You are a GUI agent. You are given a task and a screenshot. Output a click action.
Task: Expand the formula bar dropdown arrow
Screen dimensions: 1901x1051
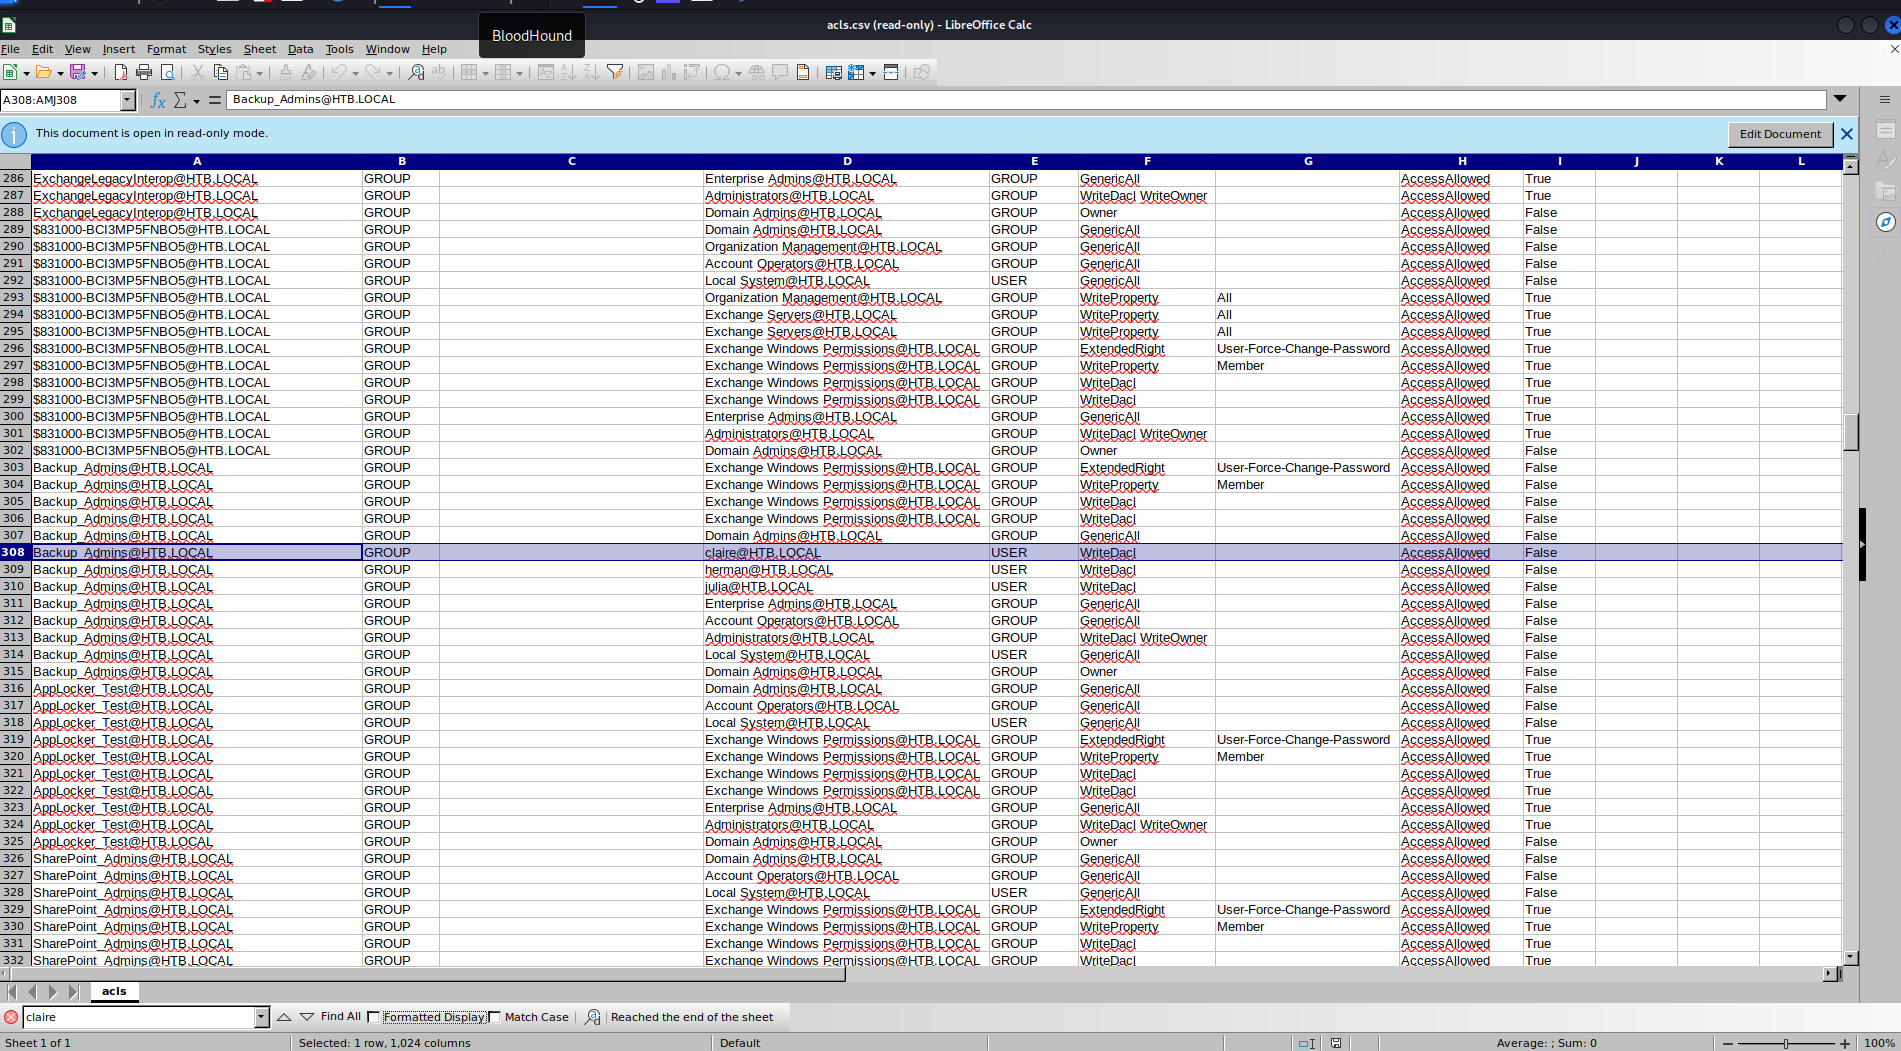(x=1840, y=99)
